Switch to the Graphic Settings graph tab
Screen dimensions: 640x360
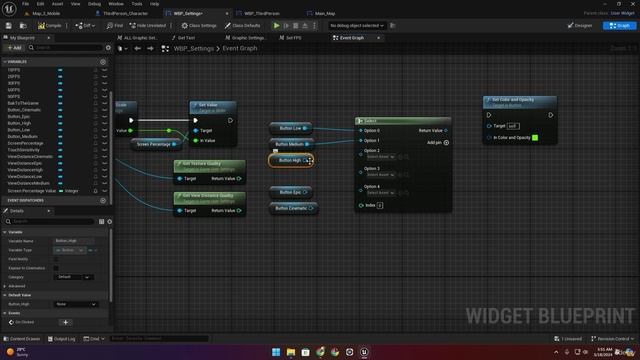click(x=245, y=38)
